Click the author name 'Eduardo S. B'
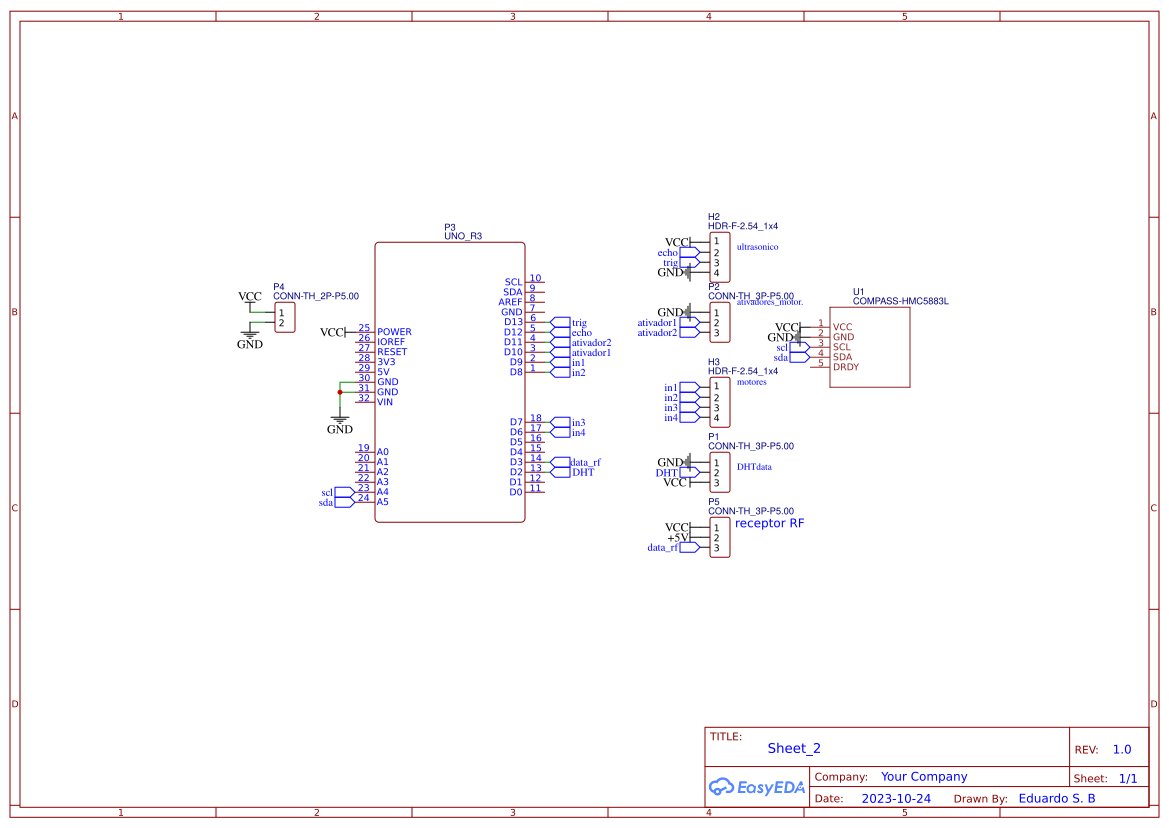Image resolution: width=1169 pixels, height=828 pixels. click(1056, 798)
